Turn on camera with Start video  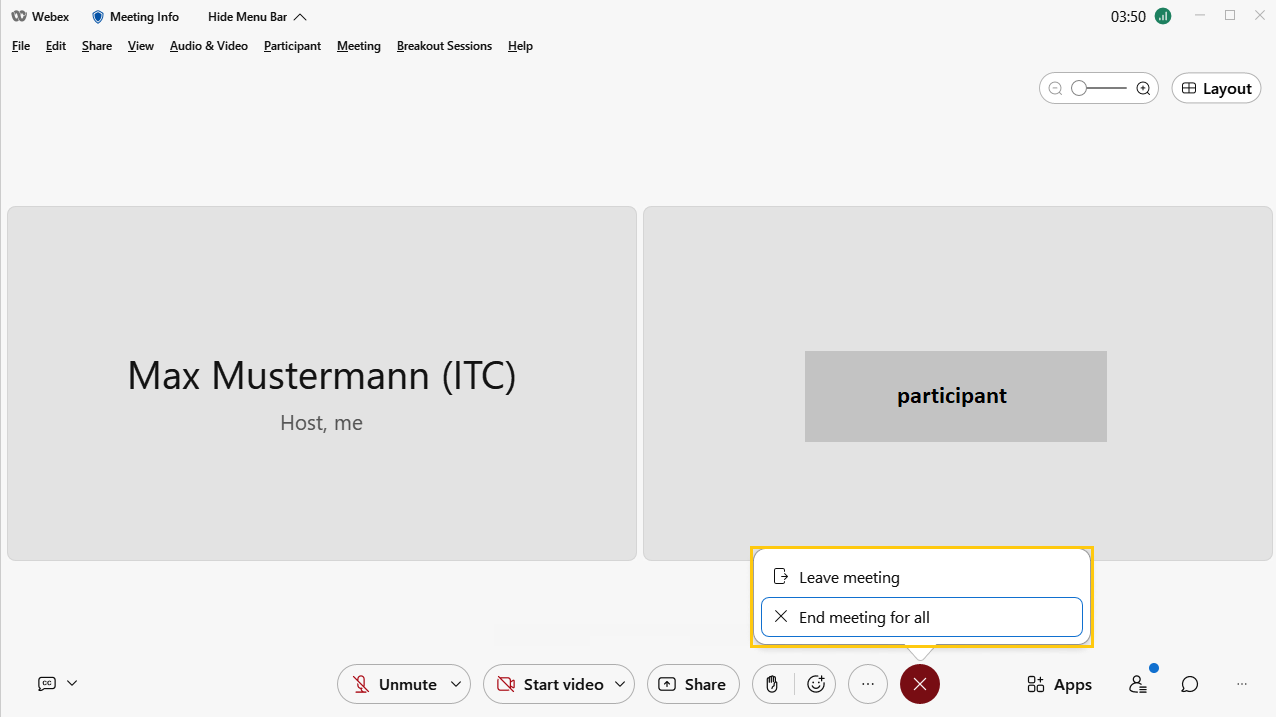pos(550,684)
